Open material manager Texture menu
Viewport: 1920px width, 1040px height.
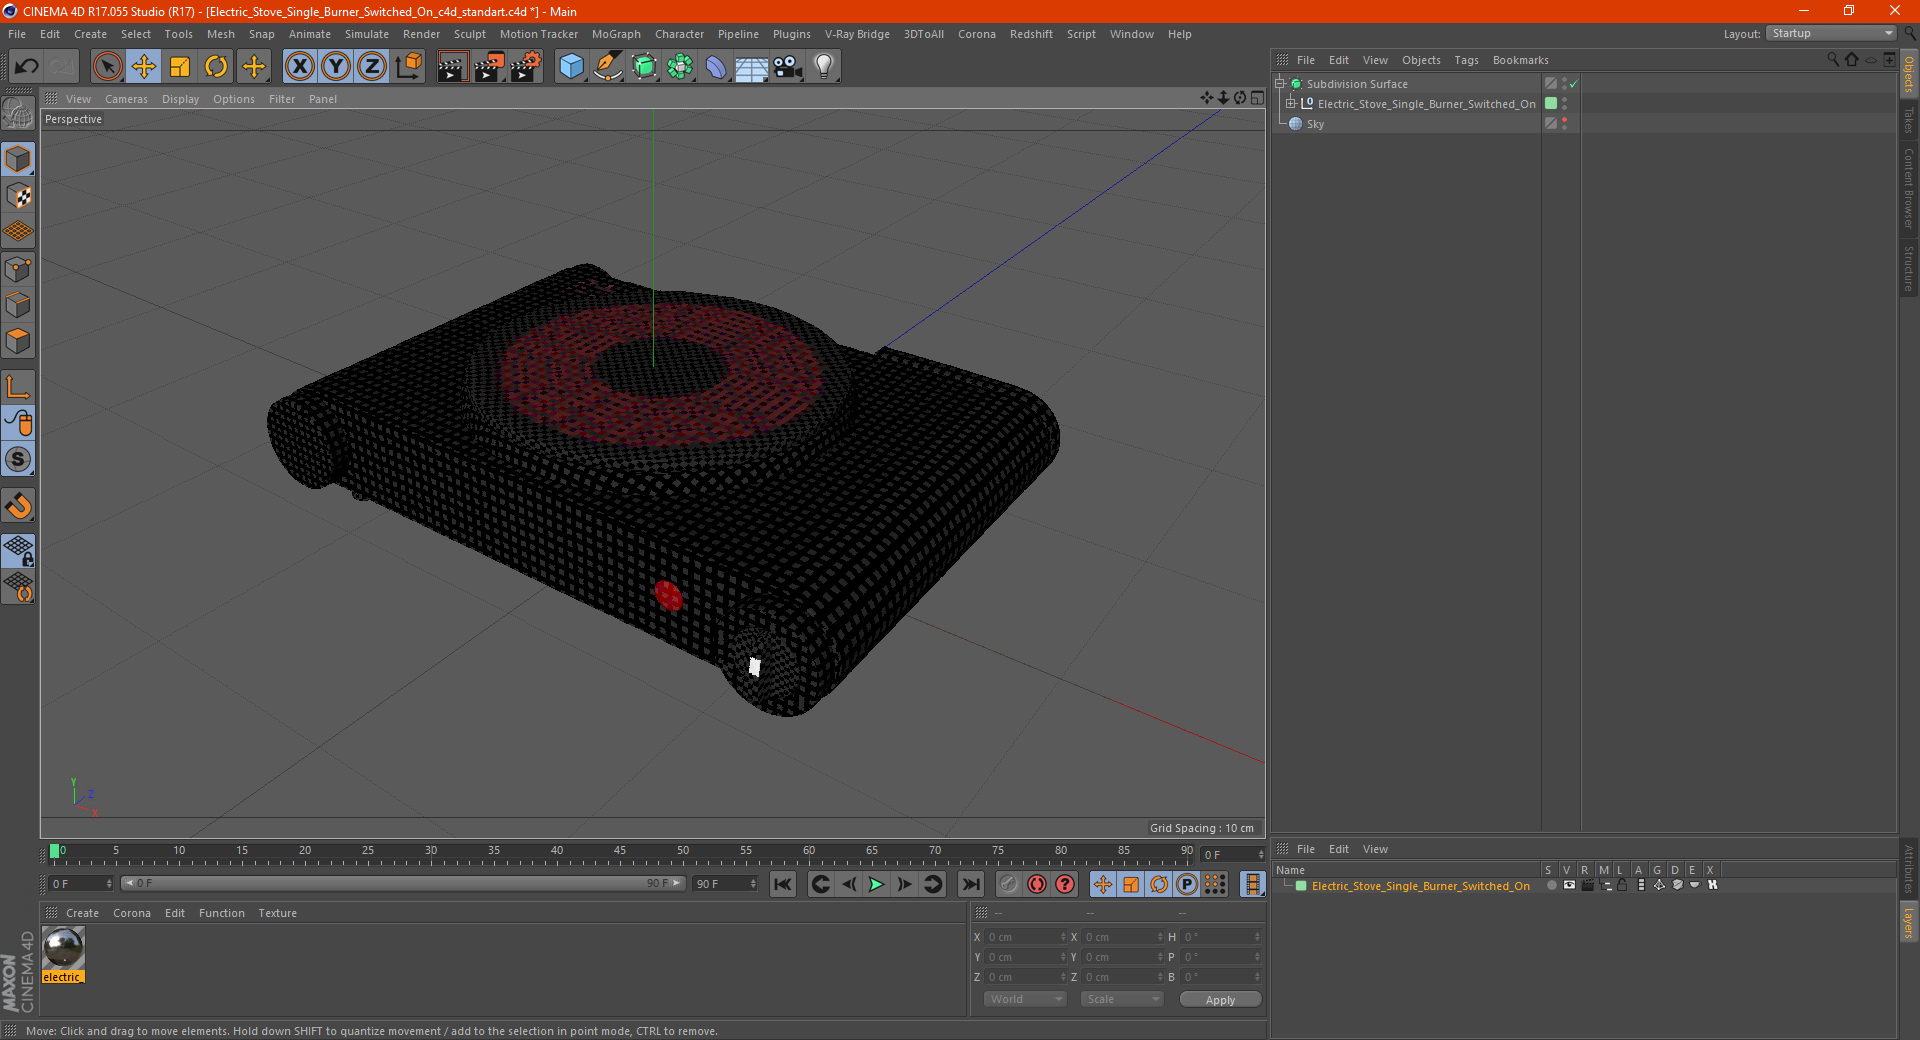click(278, 913)
